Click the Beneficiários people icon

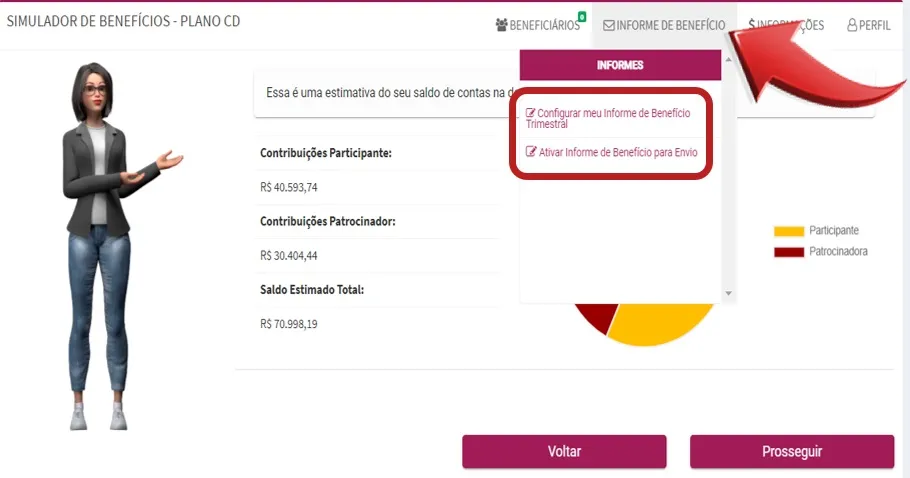tap(501, 25)
